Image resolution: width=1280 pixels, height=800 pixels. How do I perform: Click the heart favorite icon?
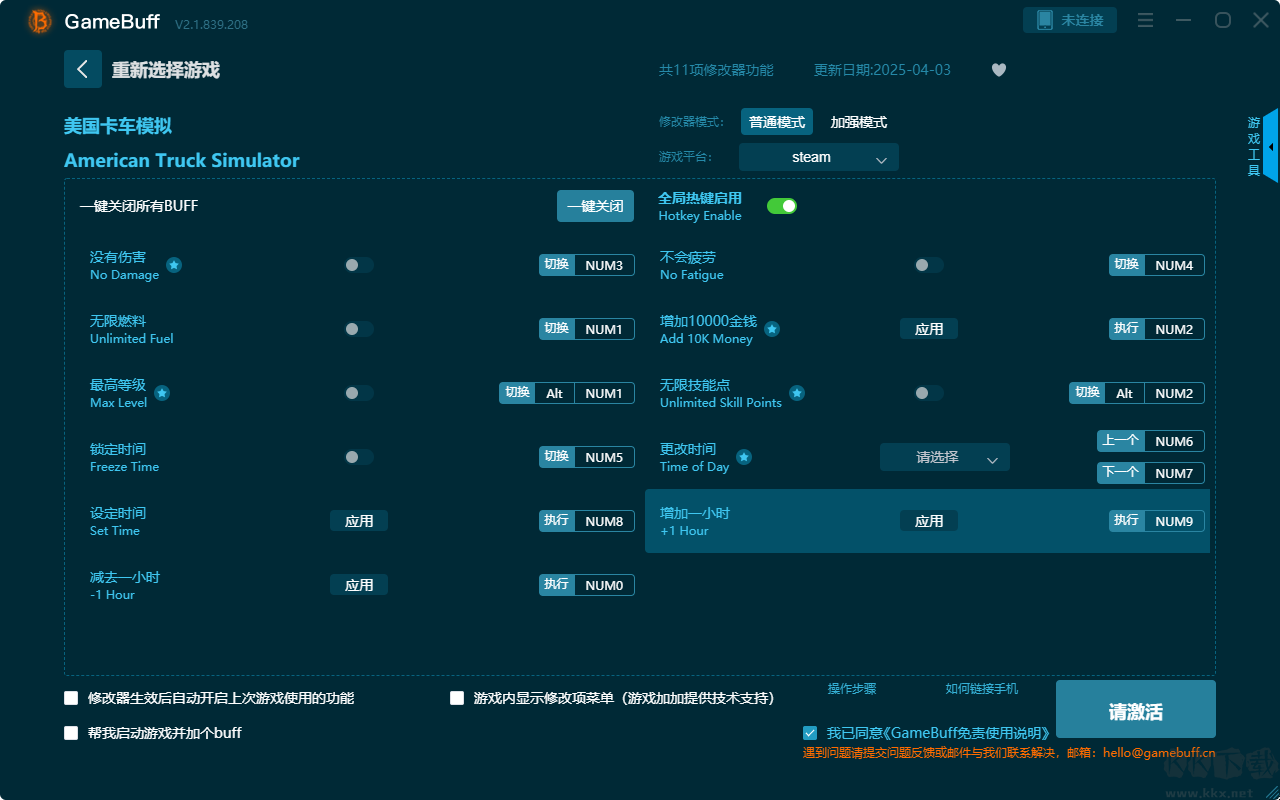point(998,70)
